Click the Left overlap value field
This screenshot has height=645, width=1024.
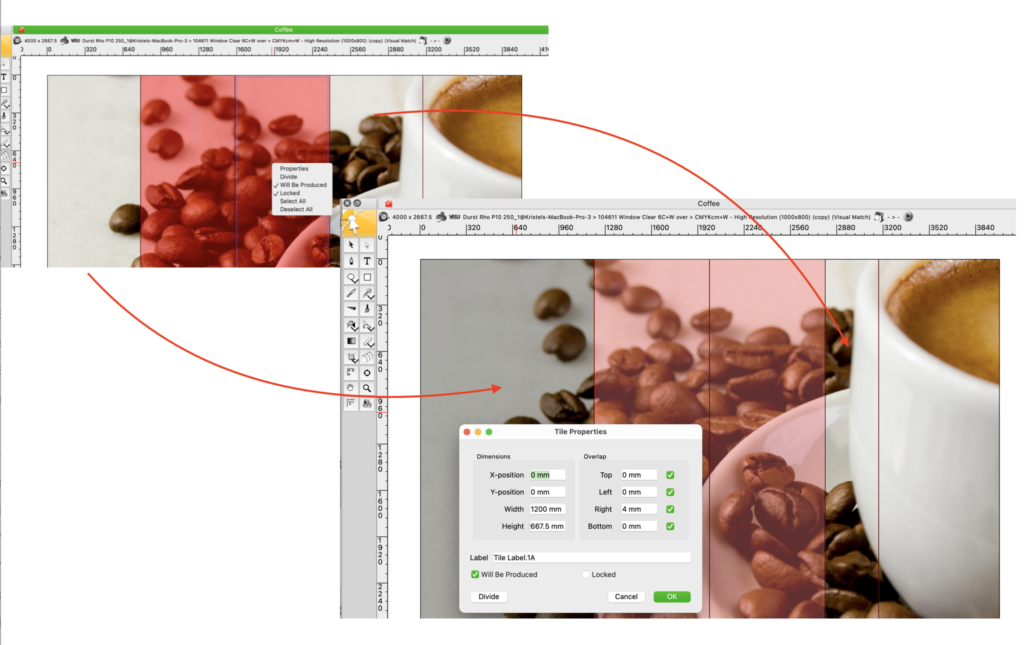(638, 492)
